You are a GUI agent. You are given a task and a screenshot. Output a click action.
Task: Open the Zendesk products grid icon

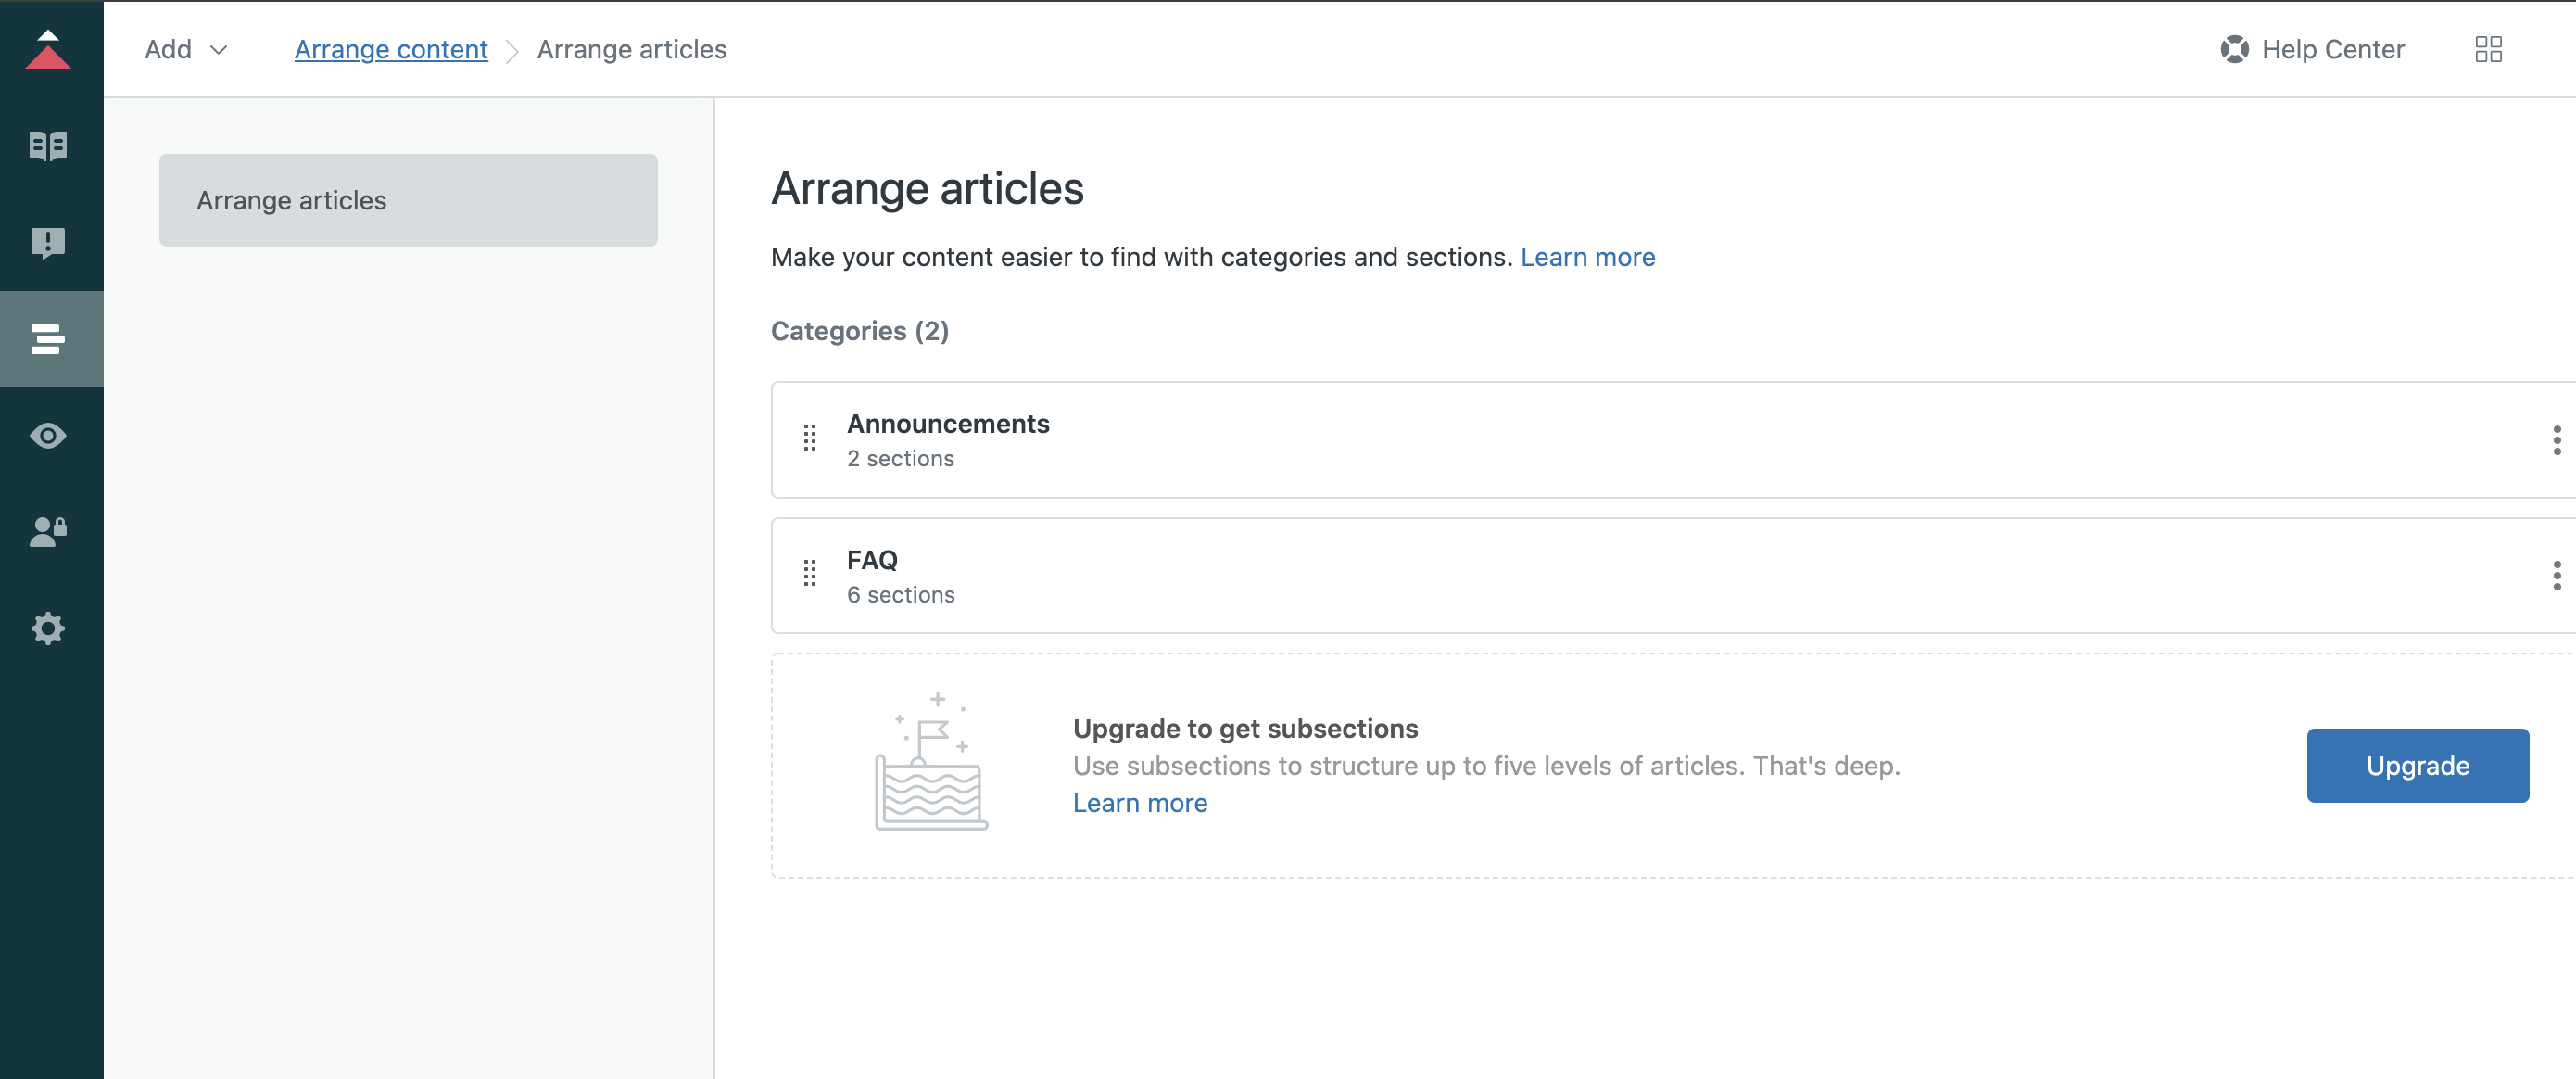2488,49
